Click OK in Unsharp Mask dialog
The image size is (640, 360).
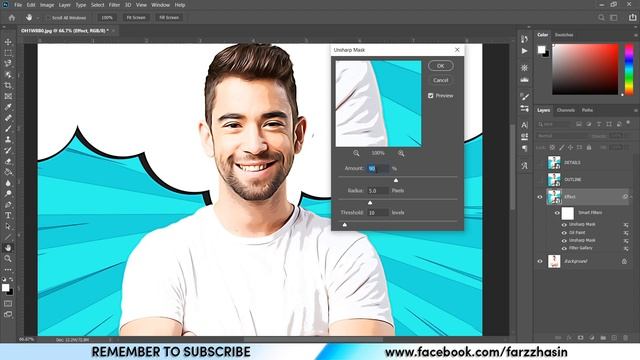coord(440,66)
